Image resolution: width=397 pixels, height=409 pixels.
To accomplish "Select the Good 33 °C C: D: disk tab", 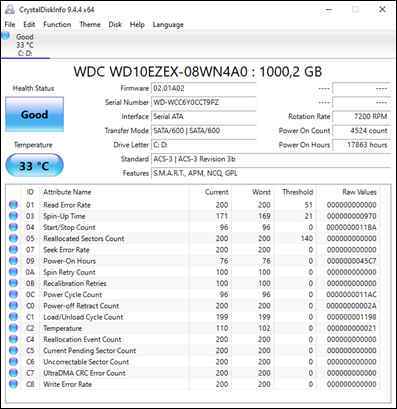I will [25, 45].
